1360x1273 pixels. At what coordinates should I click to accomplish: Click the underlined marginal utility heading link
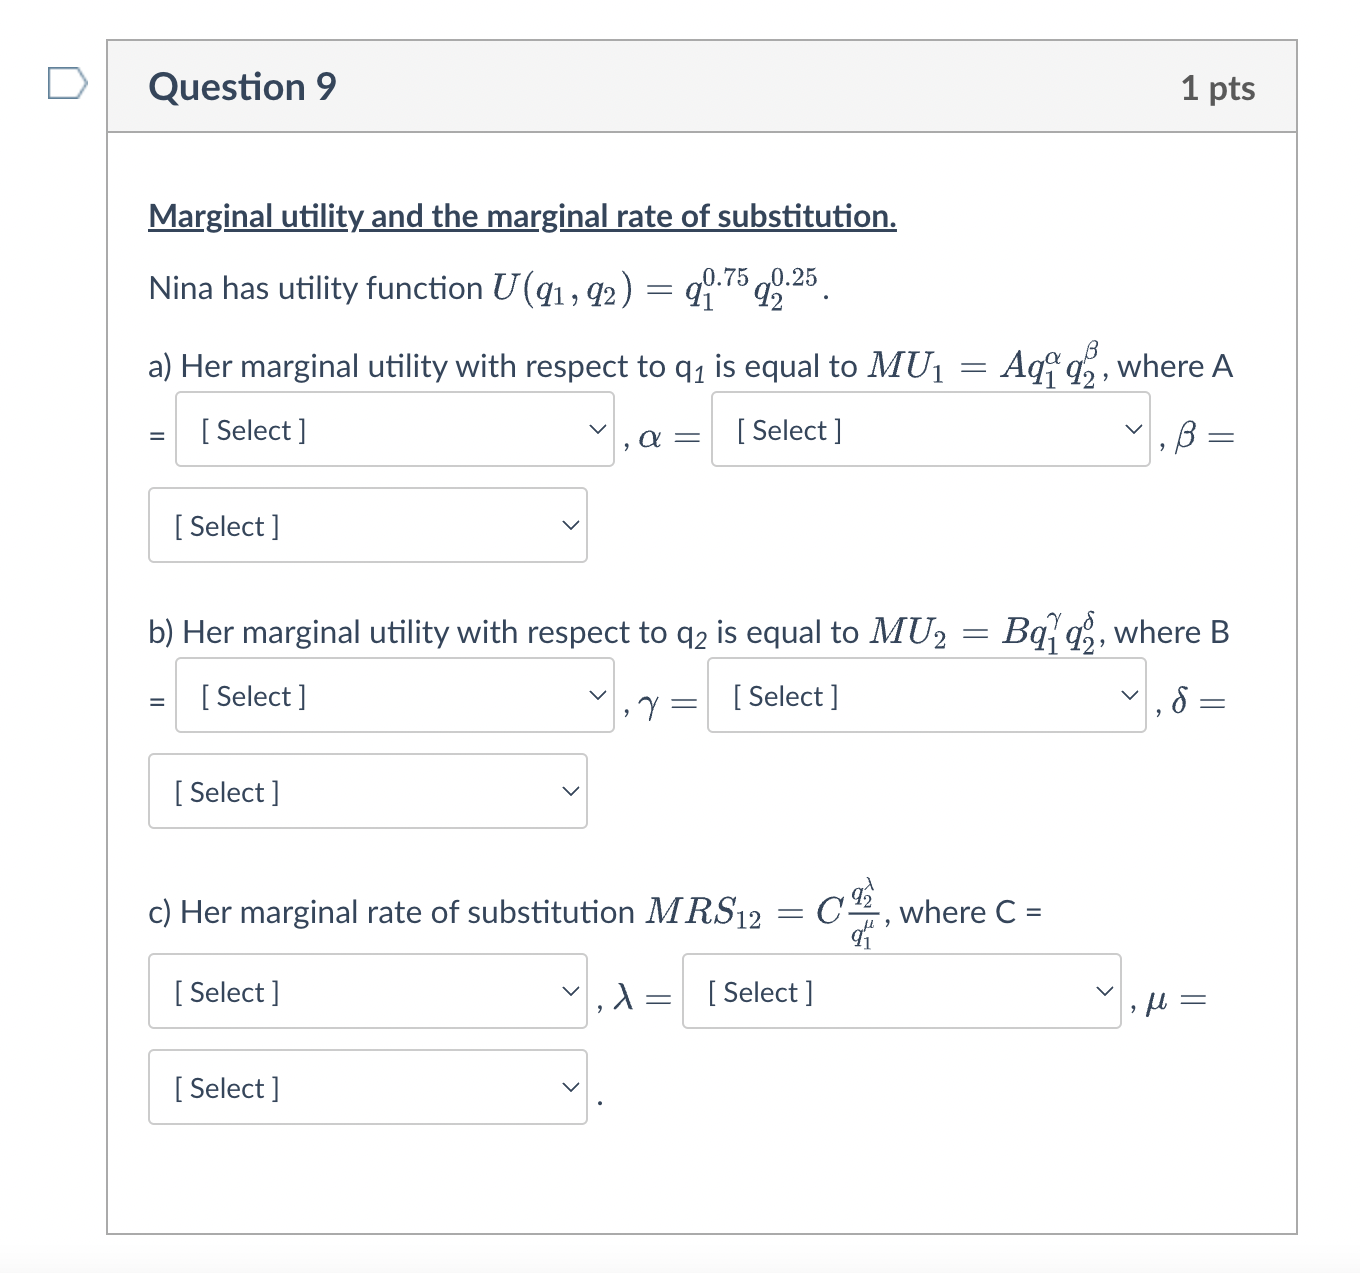[521, 216]
